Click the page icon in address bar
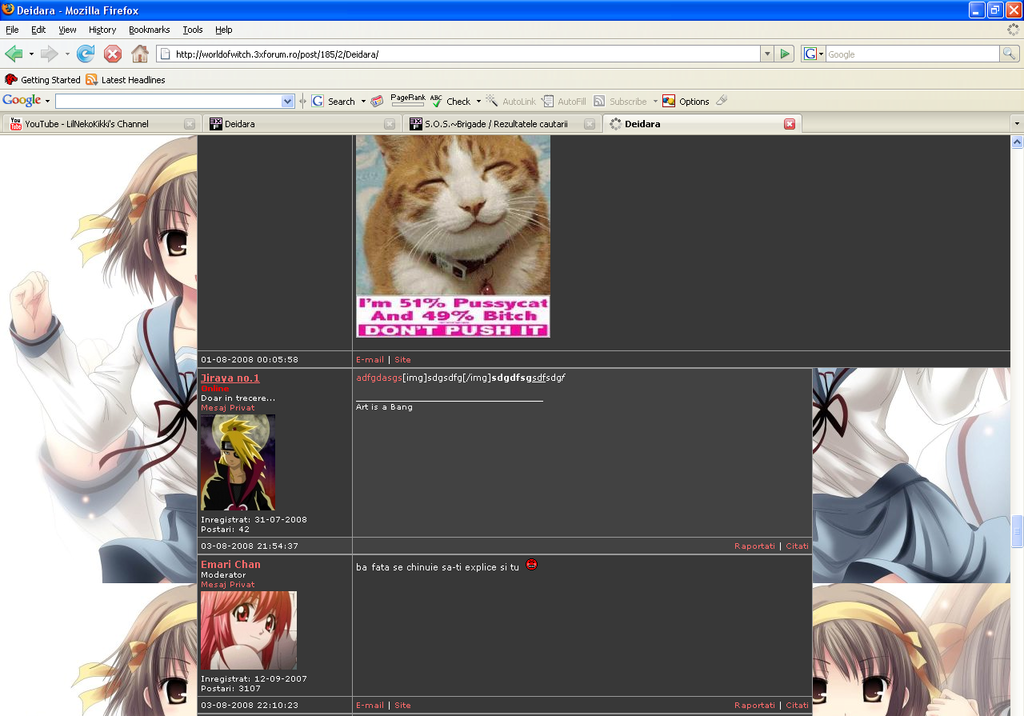 (x=165, y=54)
